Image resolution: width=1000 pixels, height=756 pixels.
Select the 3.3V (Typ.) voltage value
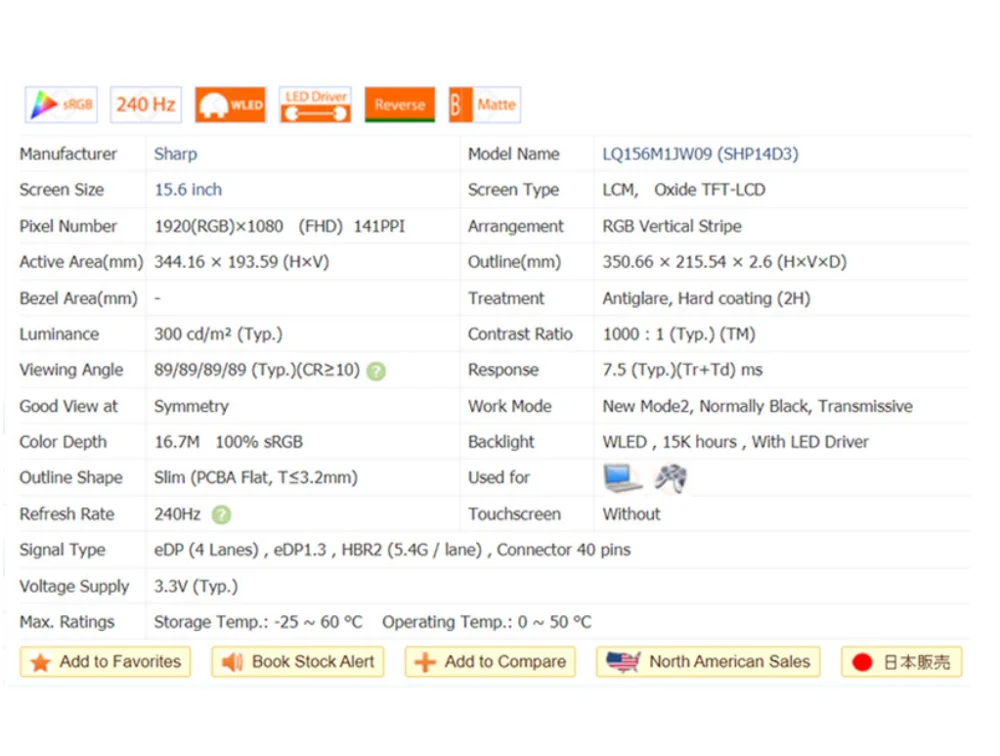pyautogui.click(x=196, y=586)
